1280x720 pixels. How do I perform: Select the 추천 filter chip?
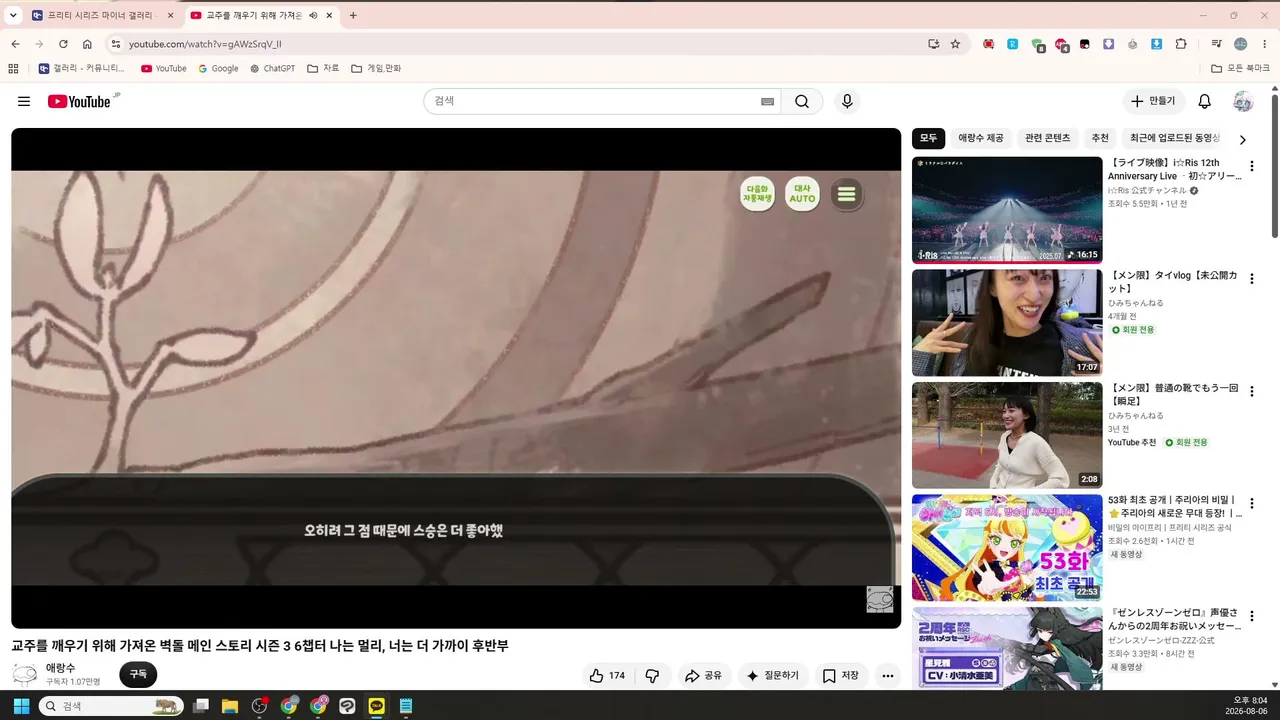click(x=1100, y=138)
